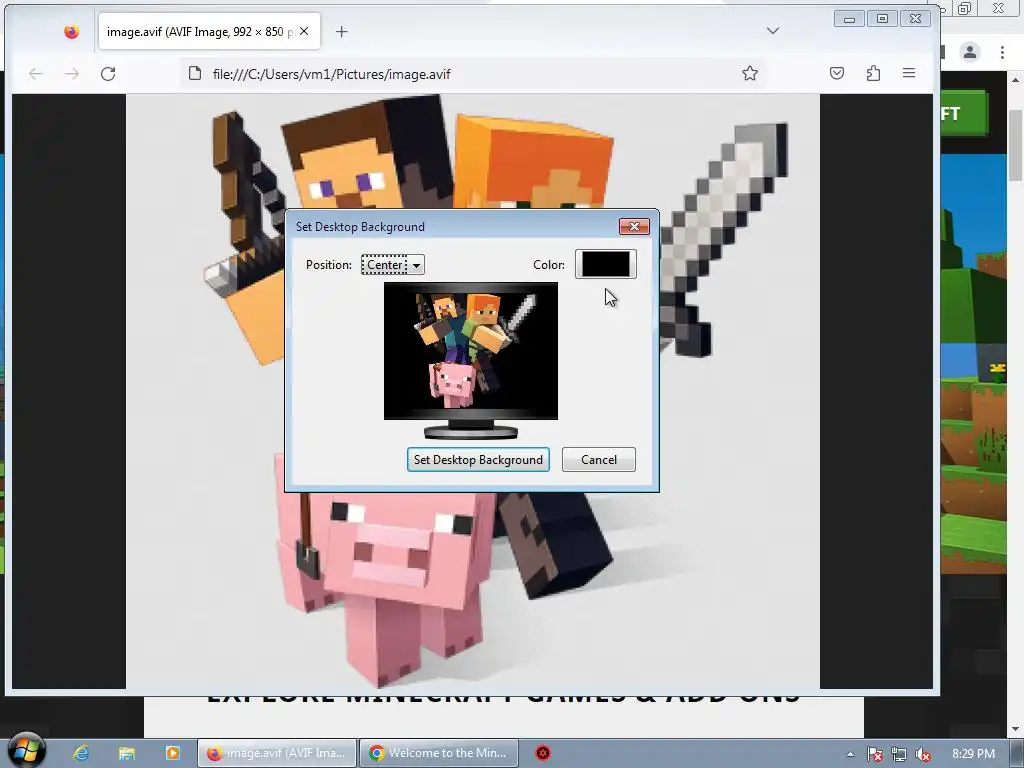Open the Chrome three-dot menu
Viewport: 1024px width, 768px height.
point(1002,52)
